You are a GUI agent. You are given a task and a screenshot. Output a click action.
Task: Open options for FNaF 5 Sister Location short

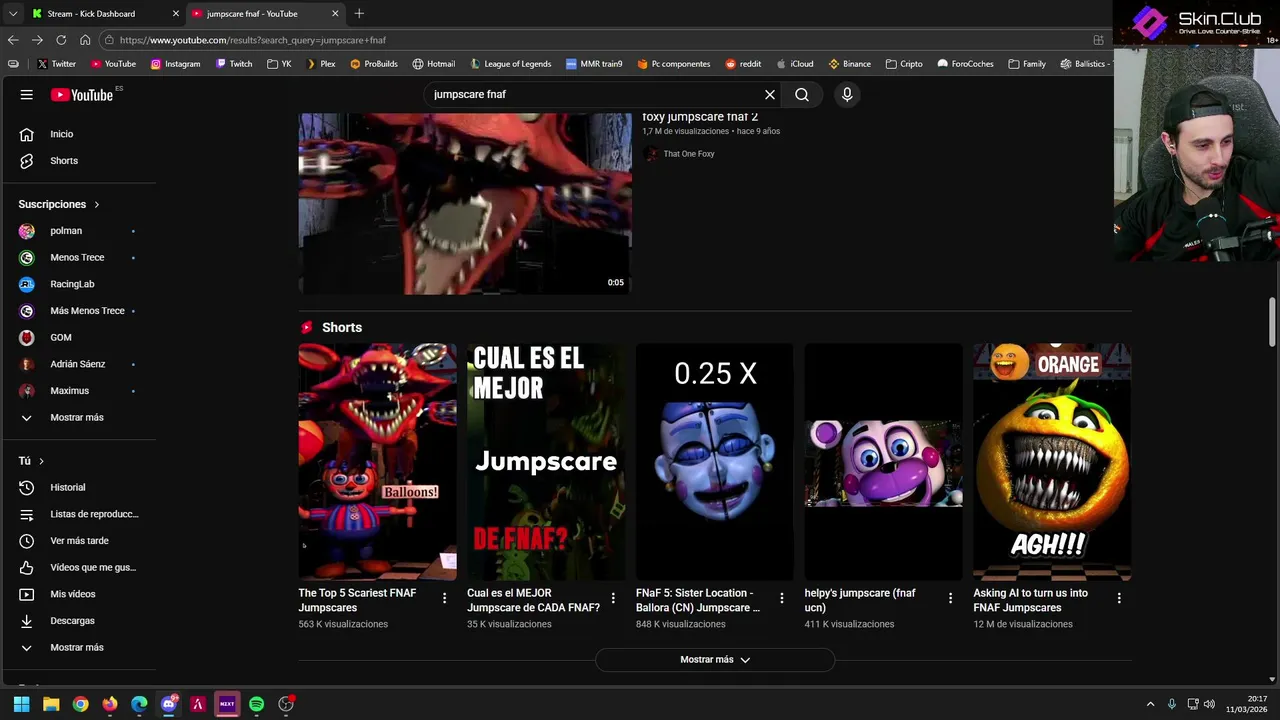pyautogui.click(x=782, y=598)
